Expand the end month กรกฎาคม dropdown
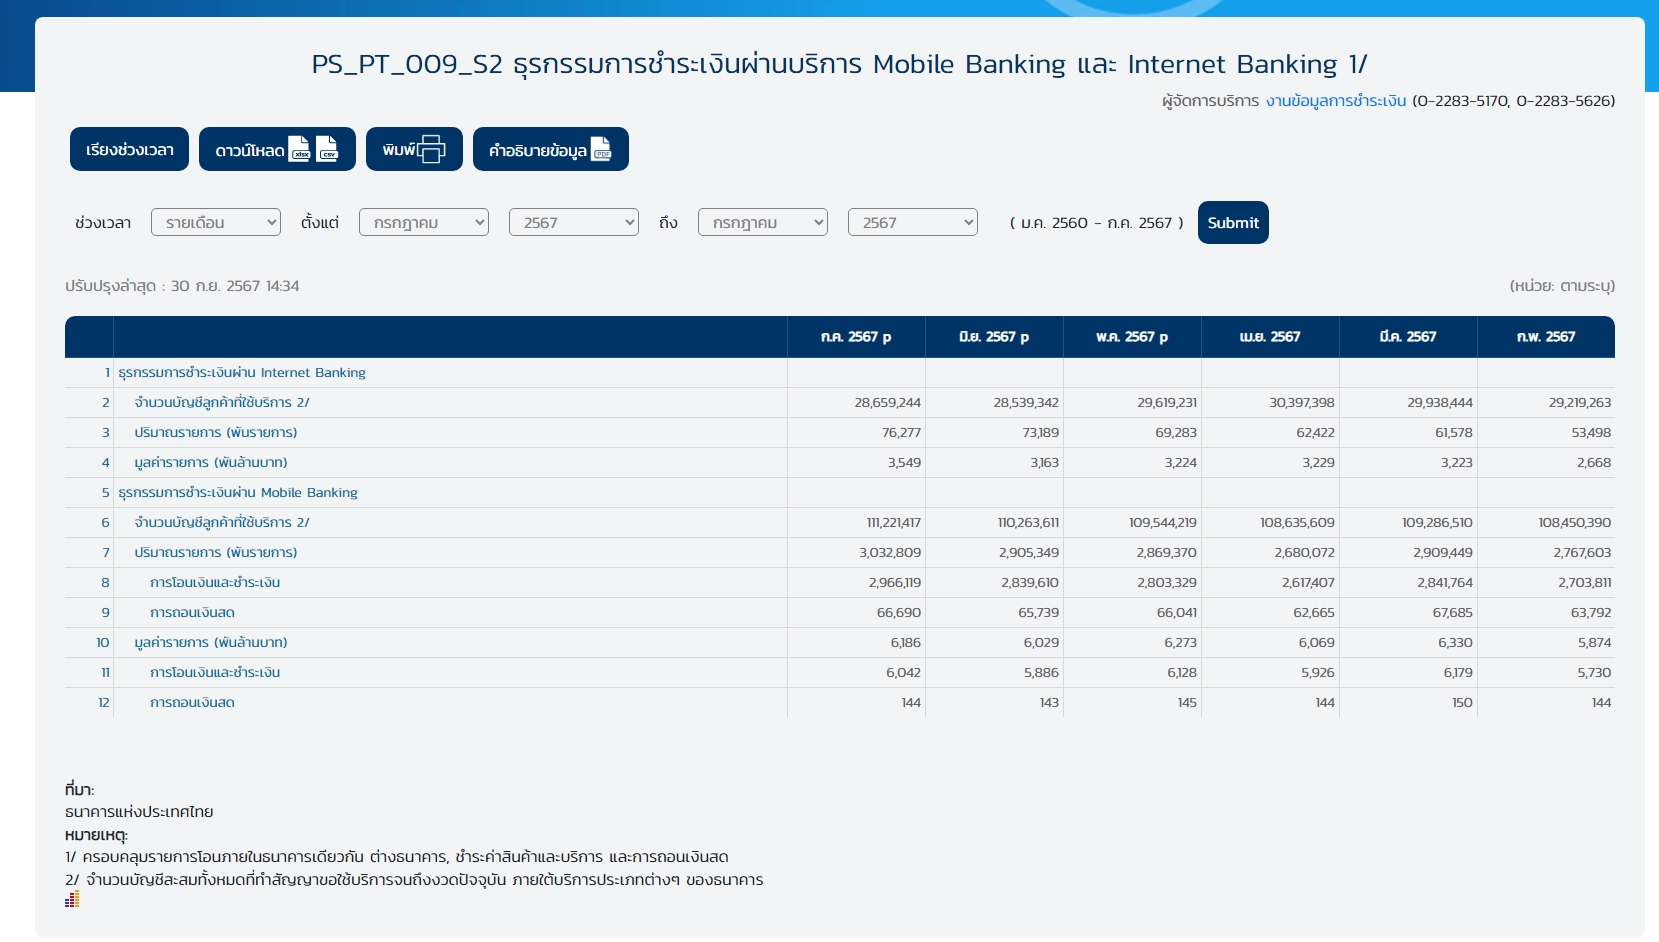1659x942 pixels. 762,222
